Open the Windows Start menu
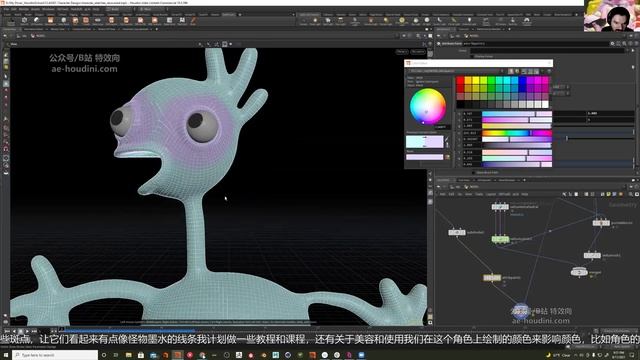 click(x=6, y=355)
